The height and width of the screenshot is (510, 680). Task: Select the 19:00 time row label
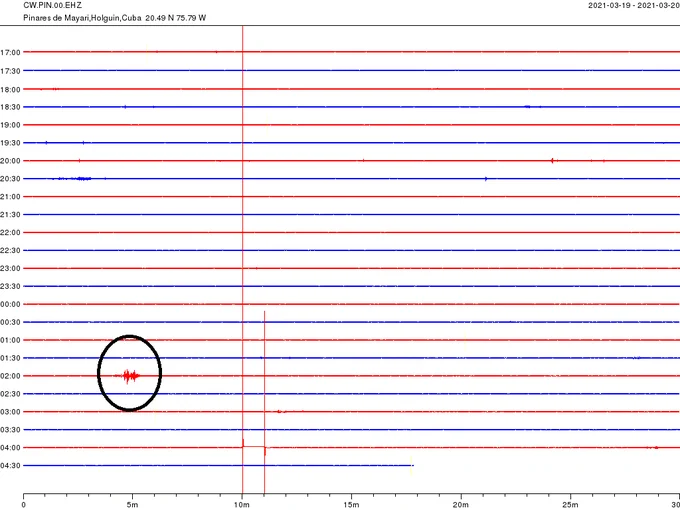(10, 125)
